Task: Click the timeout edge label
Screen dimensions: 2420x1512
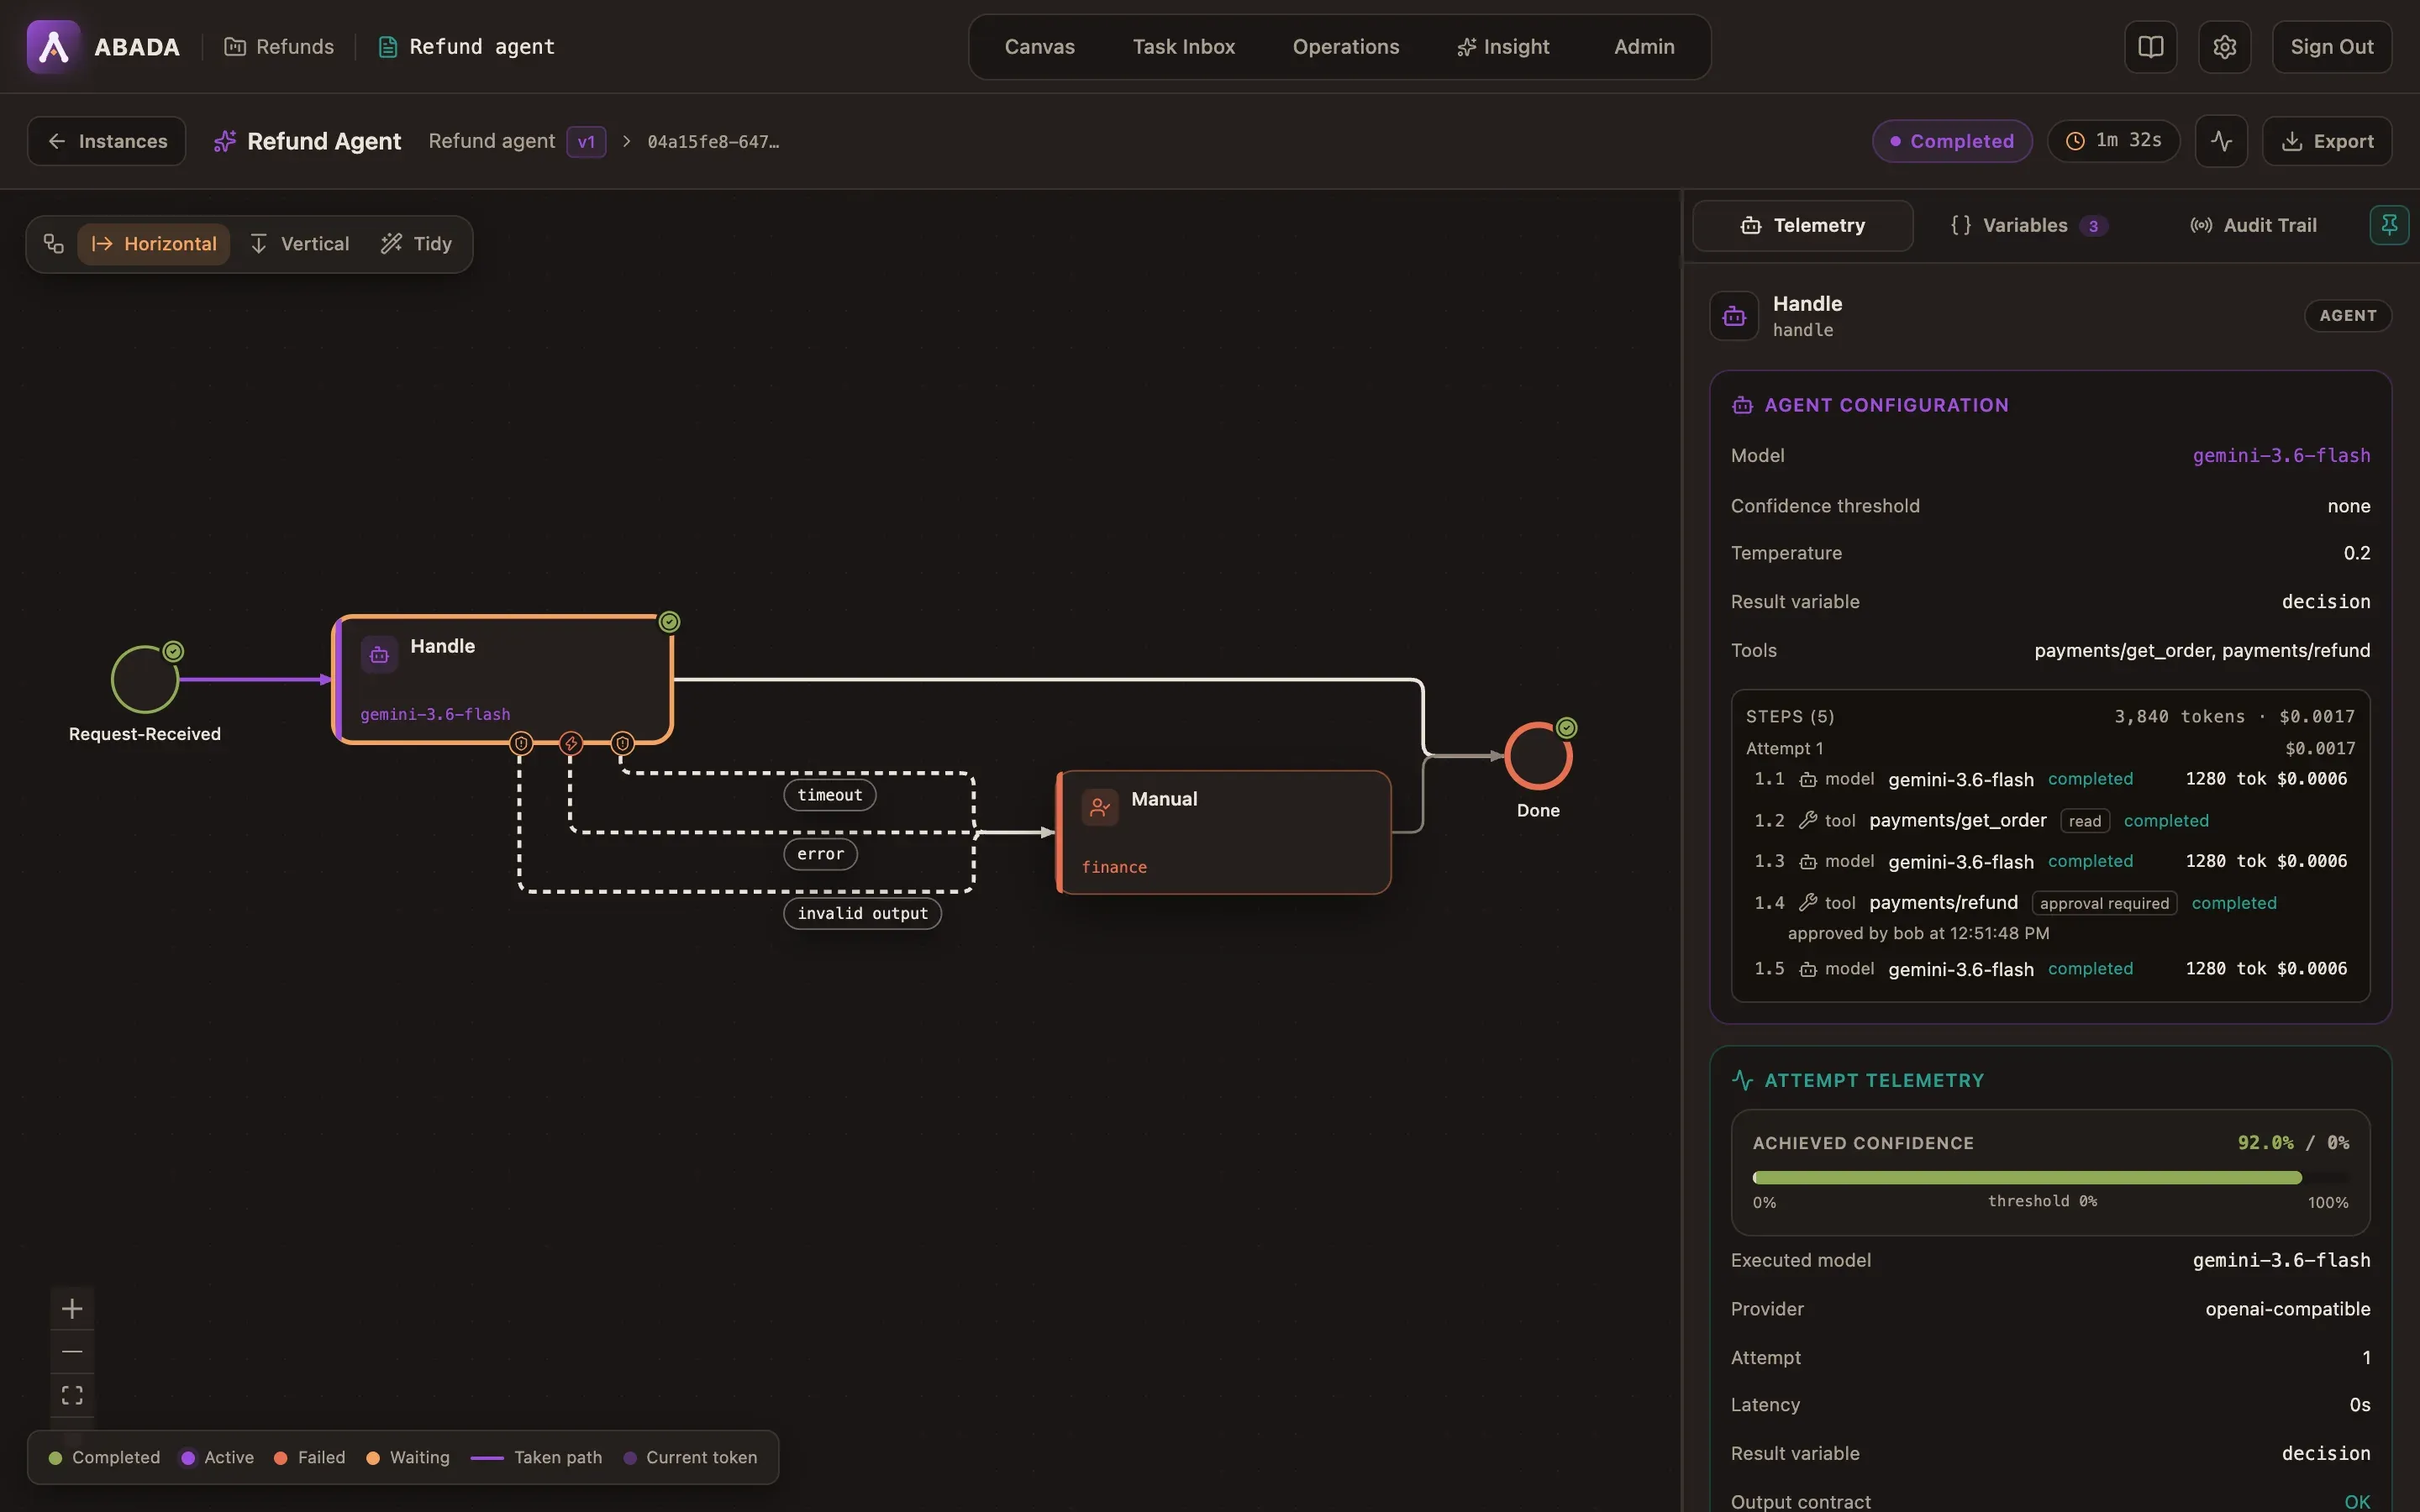Action: coord(829,795)
